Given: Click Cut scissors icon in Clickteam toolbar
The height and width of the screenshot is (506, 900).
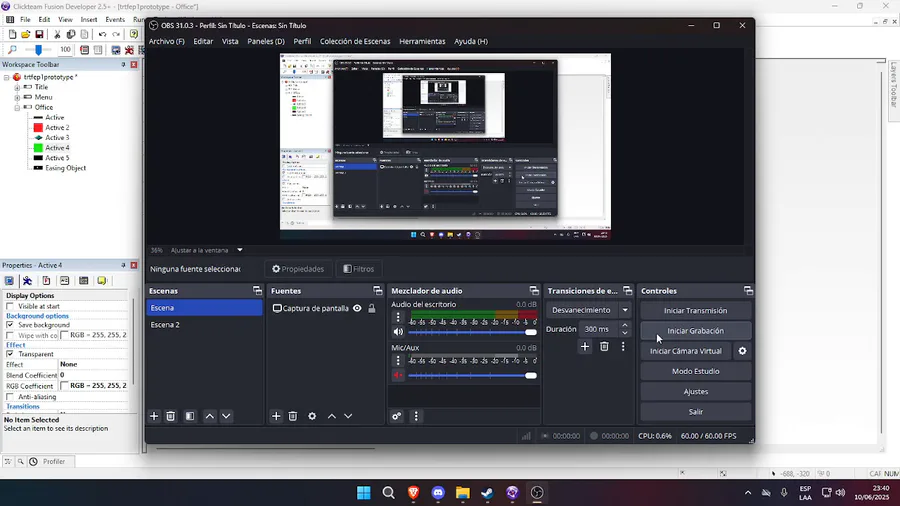Looking at the screenshot, I should click(x=57, y=34).
